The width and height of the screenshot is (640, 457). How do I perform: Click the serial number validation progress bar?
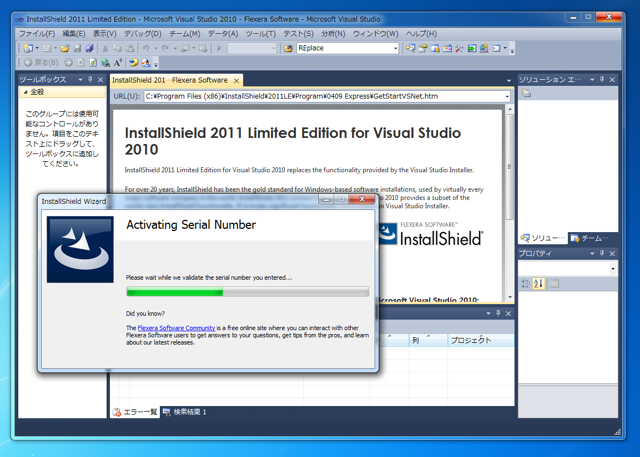point(247,291)
